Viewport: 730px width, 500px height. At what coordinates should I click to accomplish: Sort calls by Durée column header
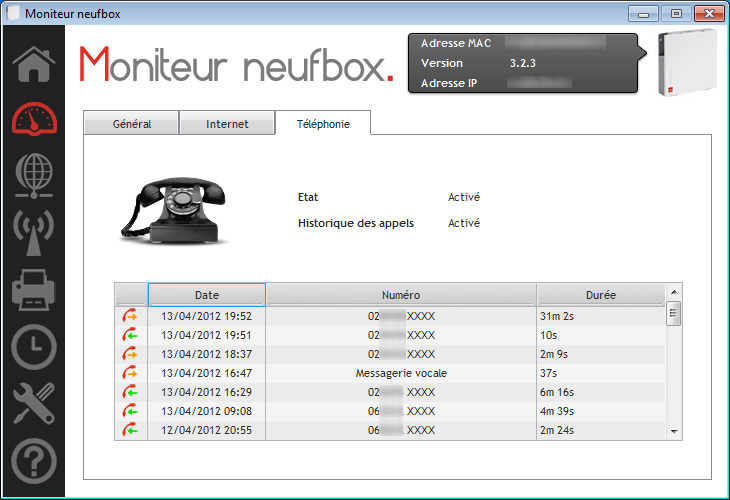tap(600, 295)
